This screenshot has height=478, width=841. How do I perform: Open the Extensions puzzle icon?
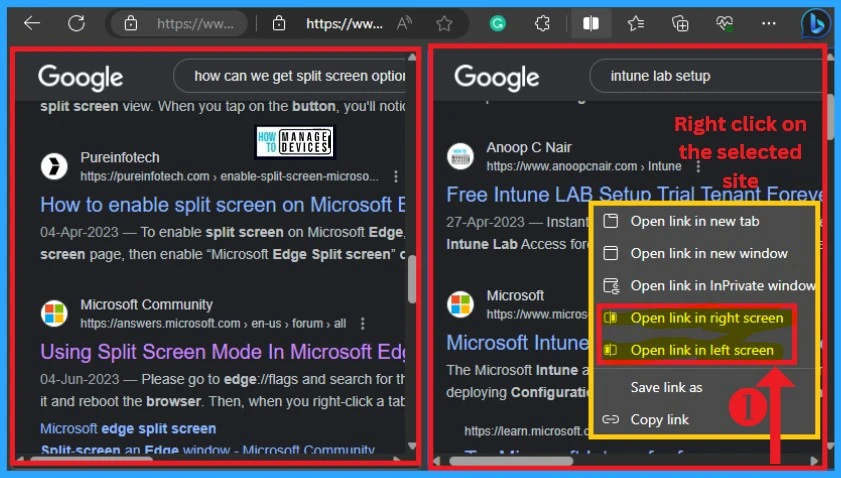[x=542, y=23]
